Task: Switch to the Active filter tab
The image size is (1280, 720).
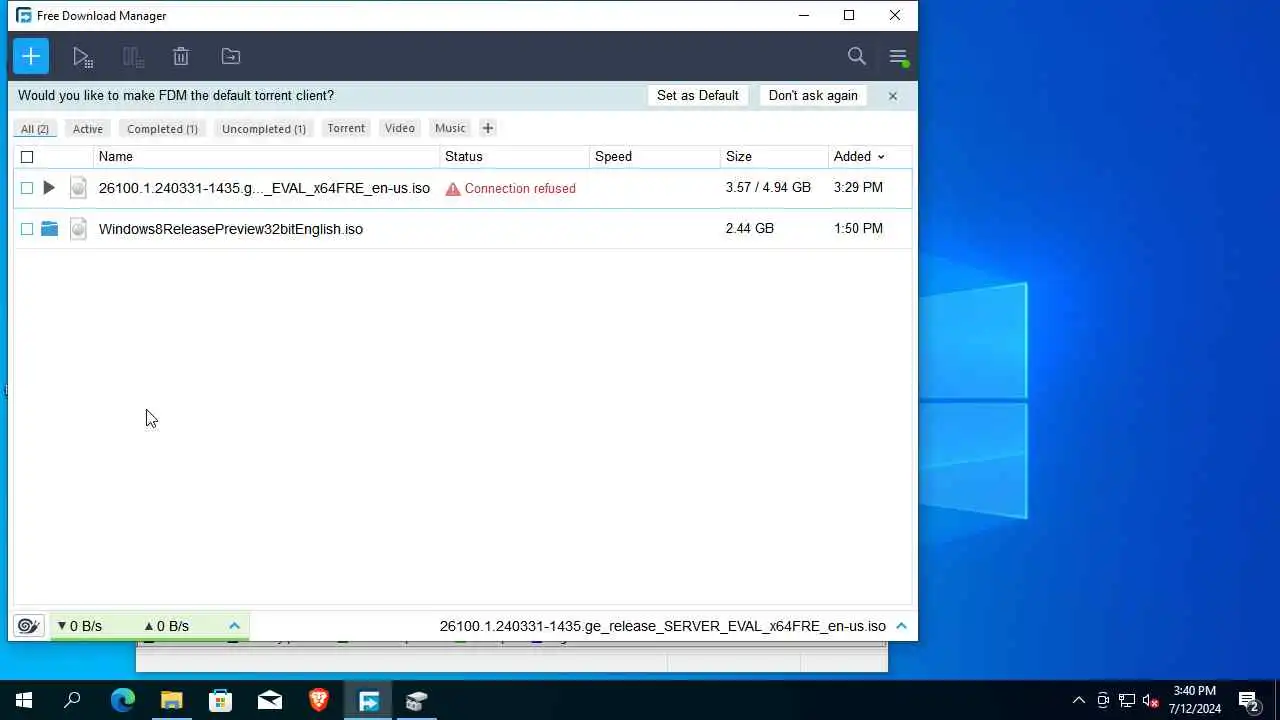Action: pyautogui.click(x=88, y=129)
